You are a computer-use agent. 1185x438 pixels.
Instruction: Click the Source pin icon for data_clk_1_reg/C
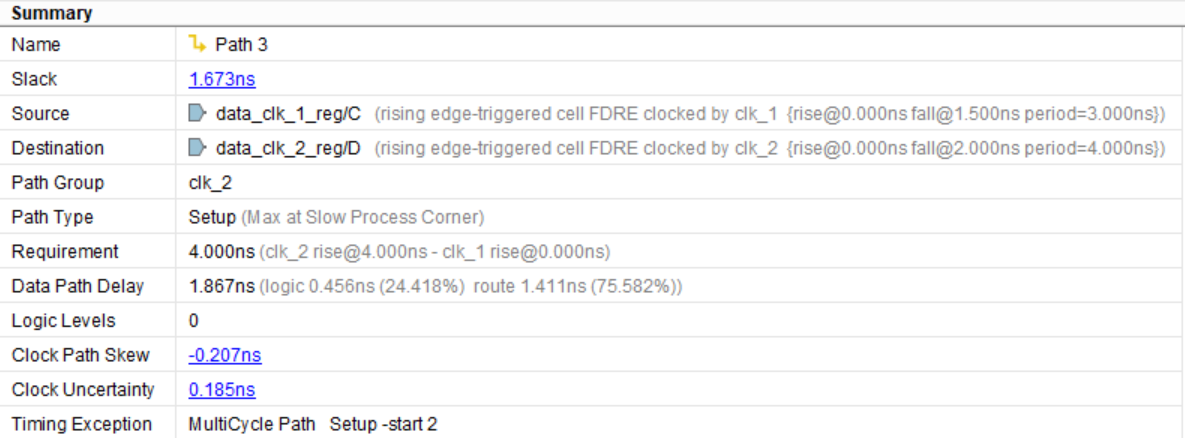coord(196,114)
